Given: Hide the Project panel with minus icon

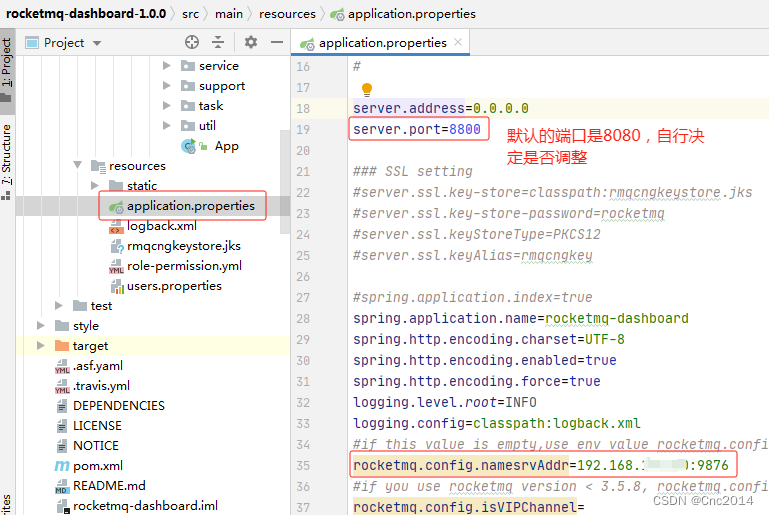Looking at the screenshot, I should click(x=277, y=42).
